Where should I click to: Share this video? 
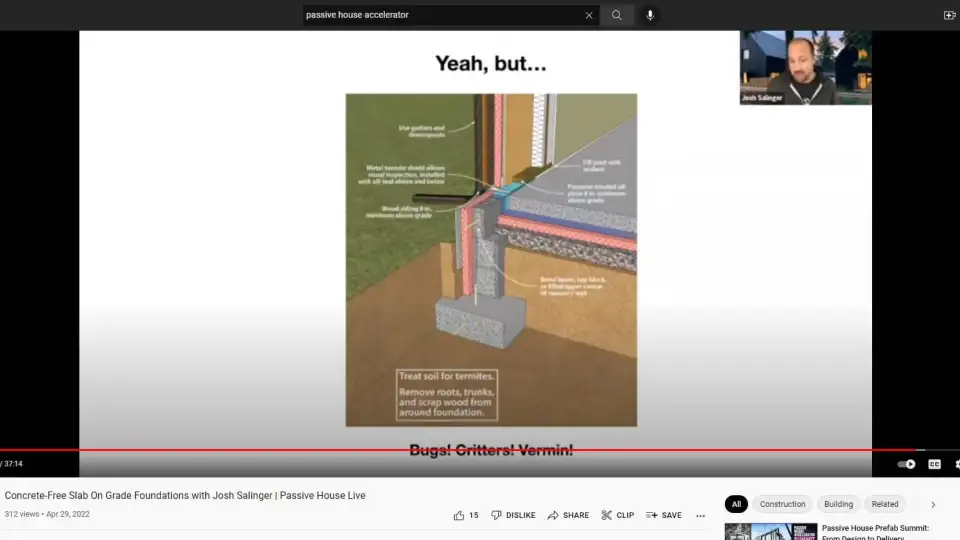568,515
